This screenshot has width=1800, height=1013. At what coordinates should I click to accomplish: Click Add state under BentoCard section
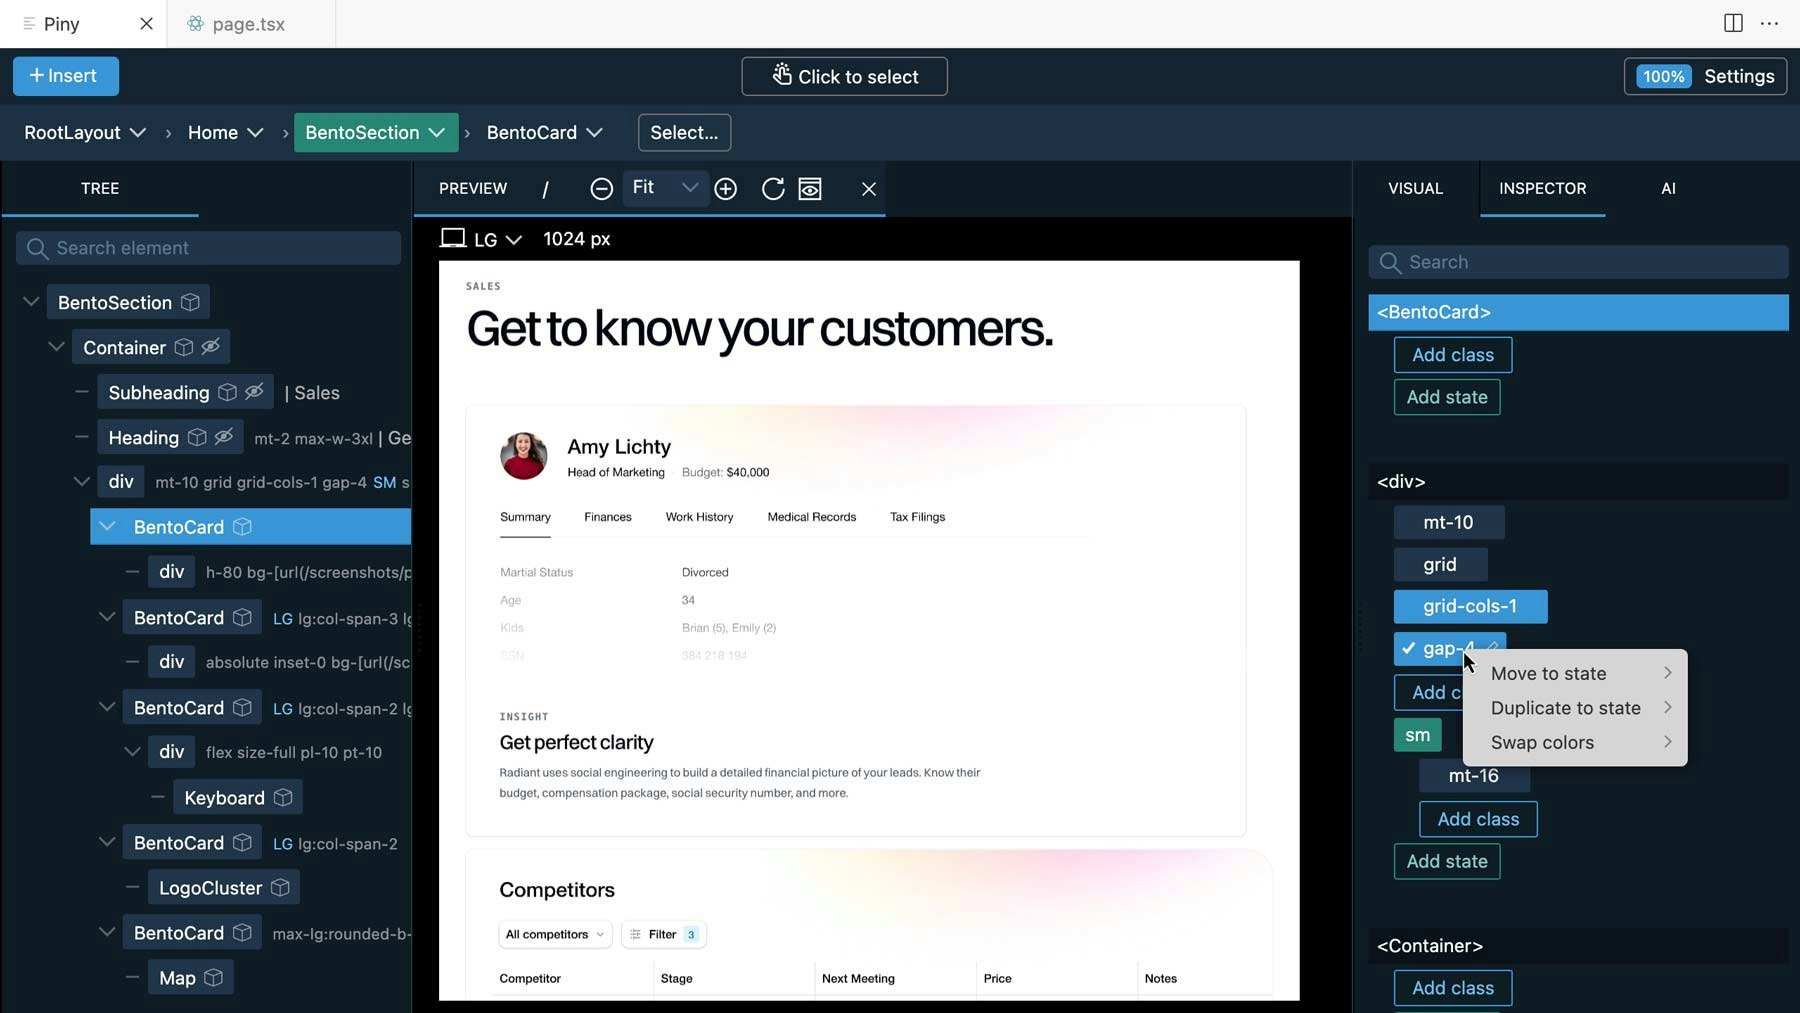pyautogui.click(x=1446, y=397)
